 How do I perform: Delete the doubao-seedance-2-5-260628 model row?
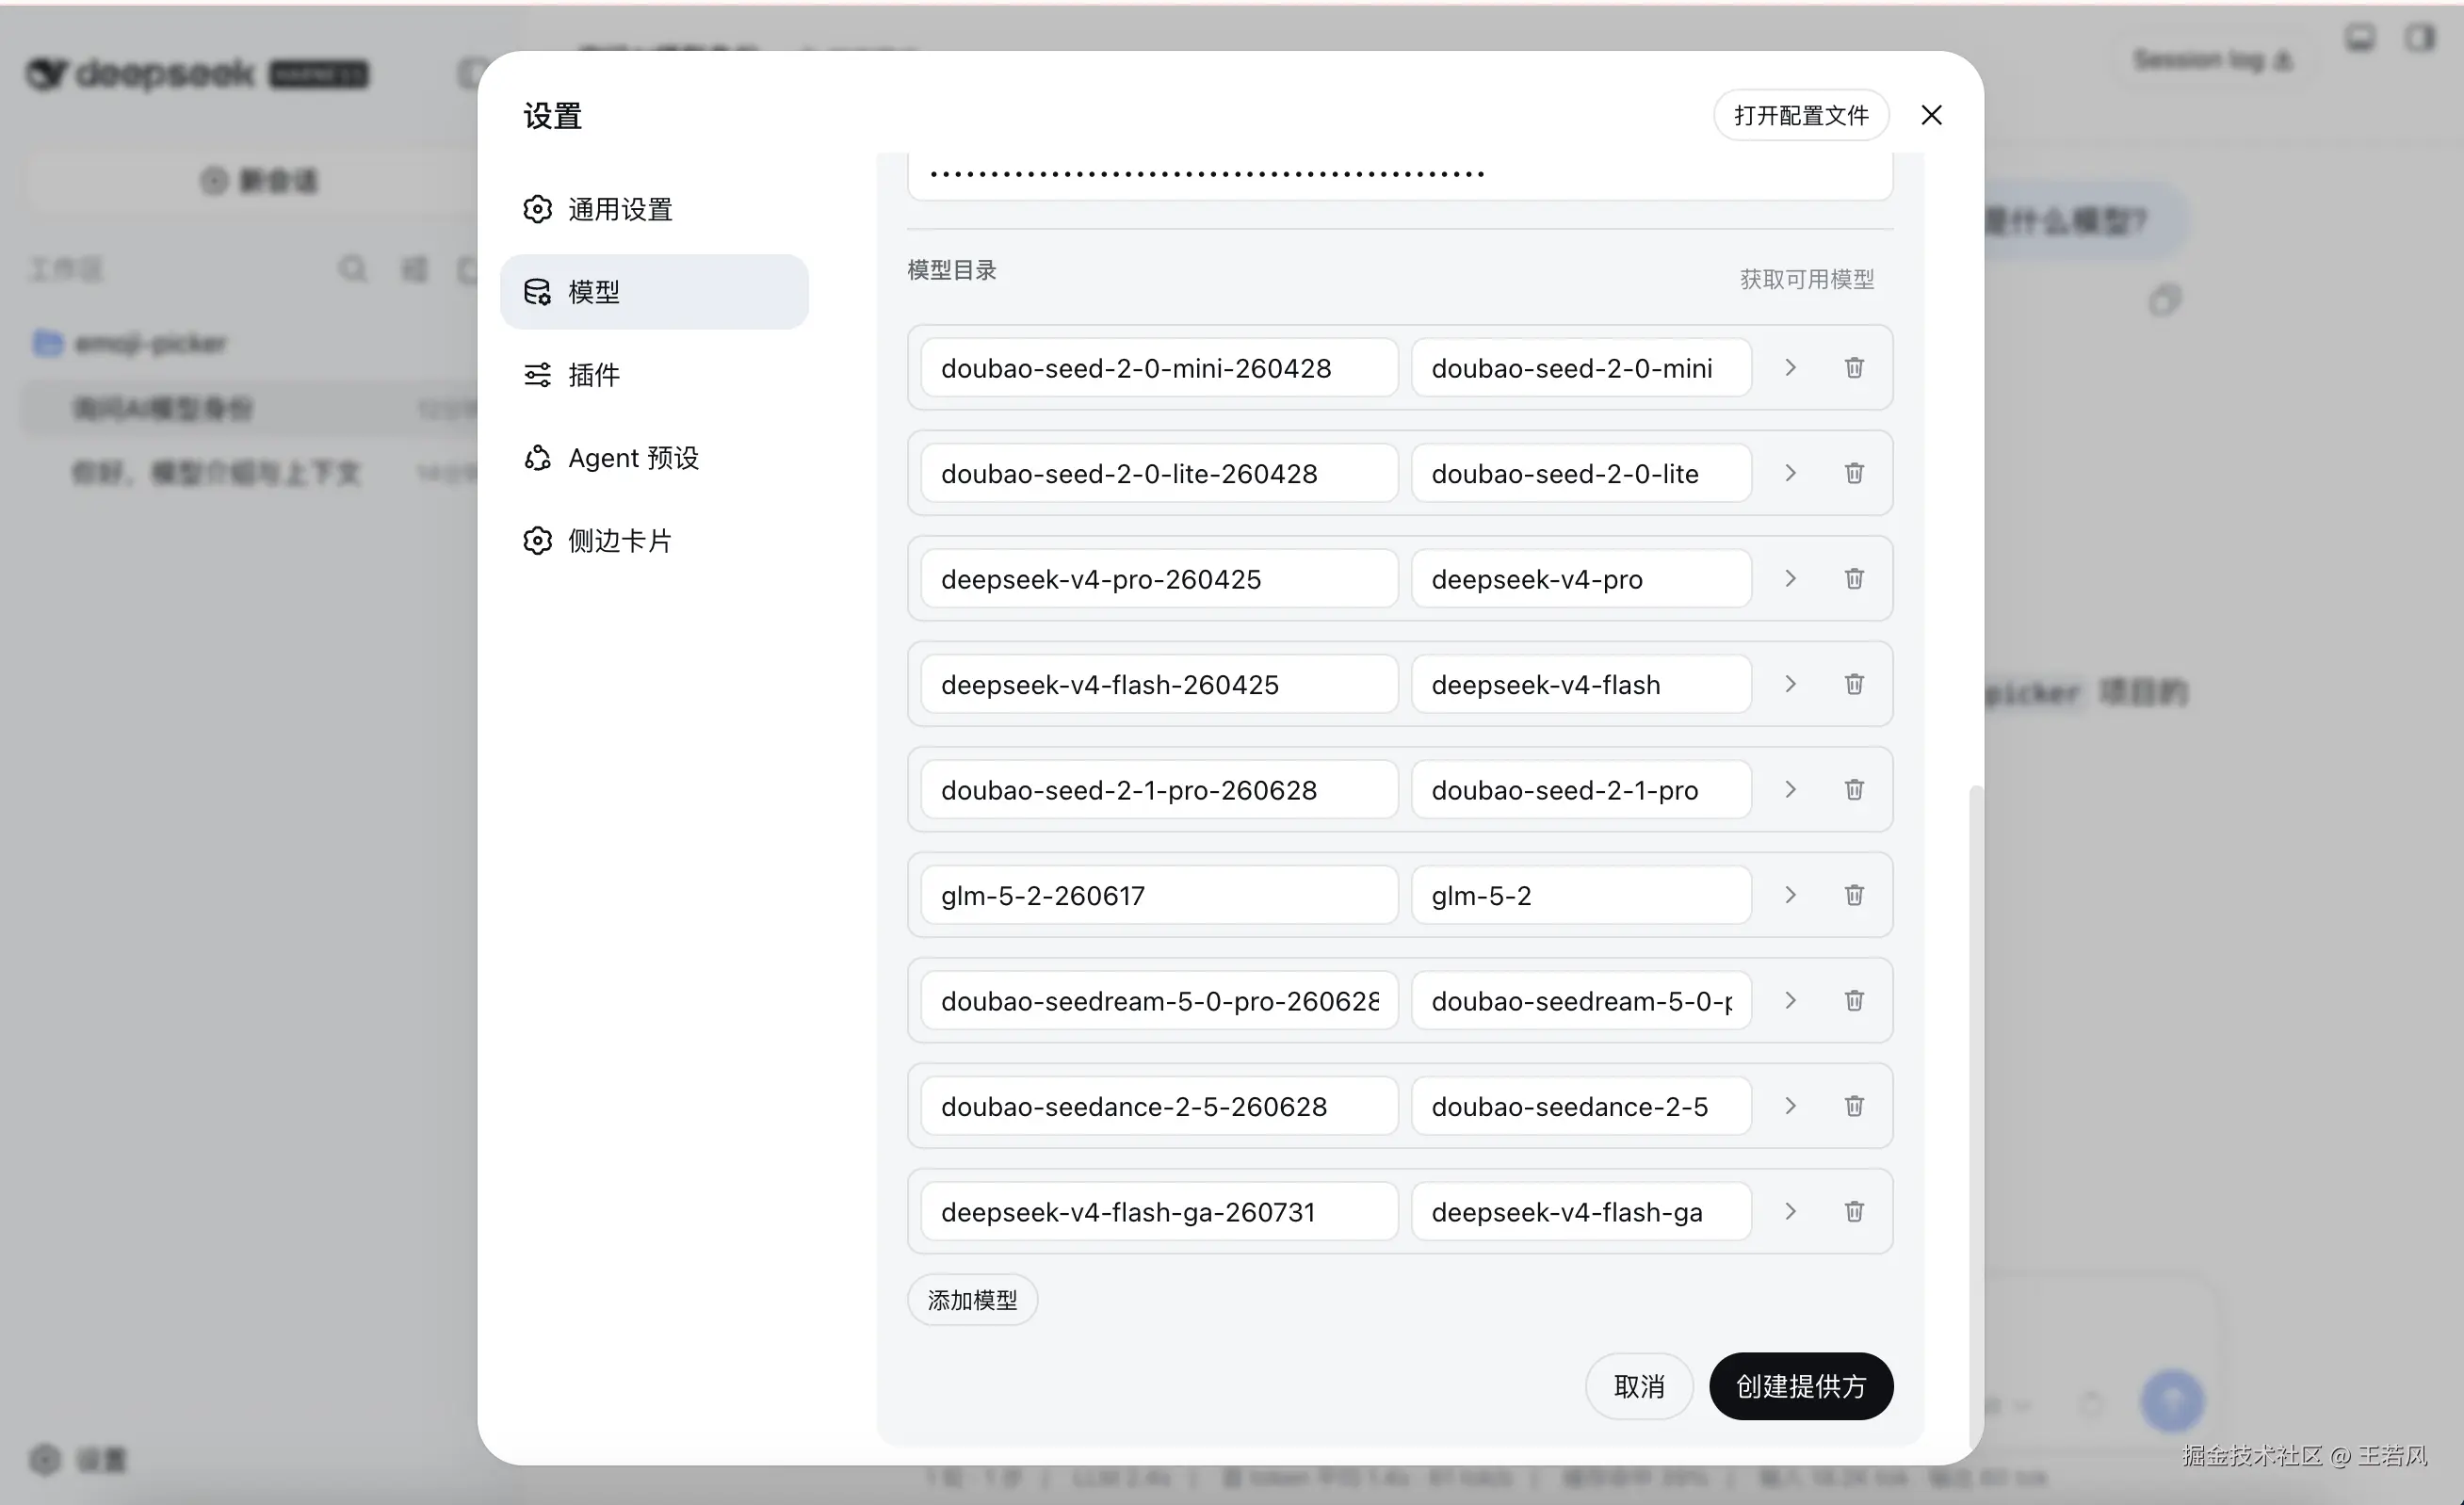[1853, 1106]
